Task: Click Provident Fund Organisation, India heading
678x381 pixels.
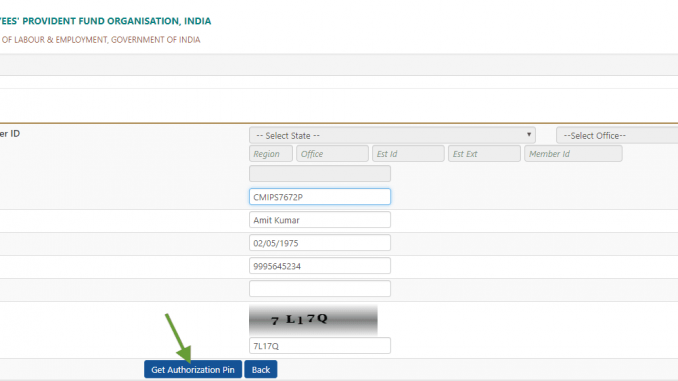Action: click(106, 21)
